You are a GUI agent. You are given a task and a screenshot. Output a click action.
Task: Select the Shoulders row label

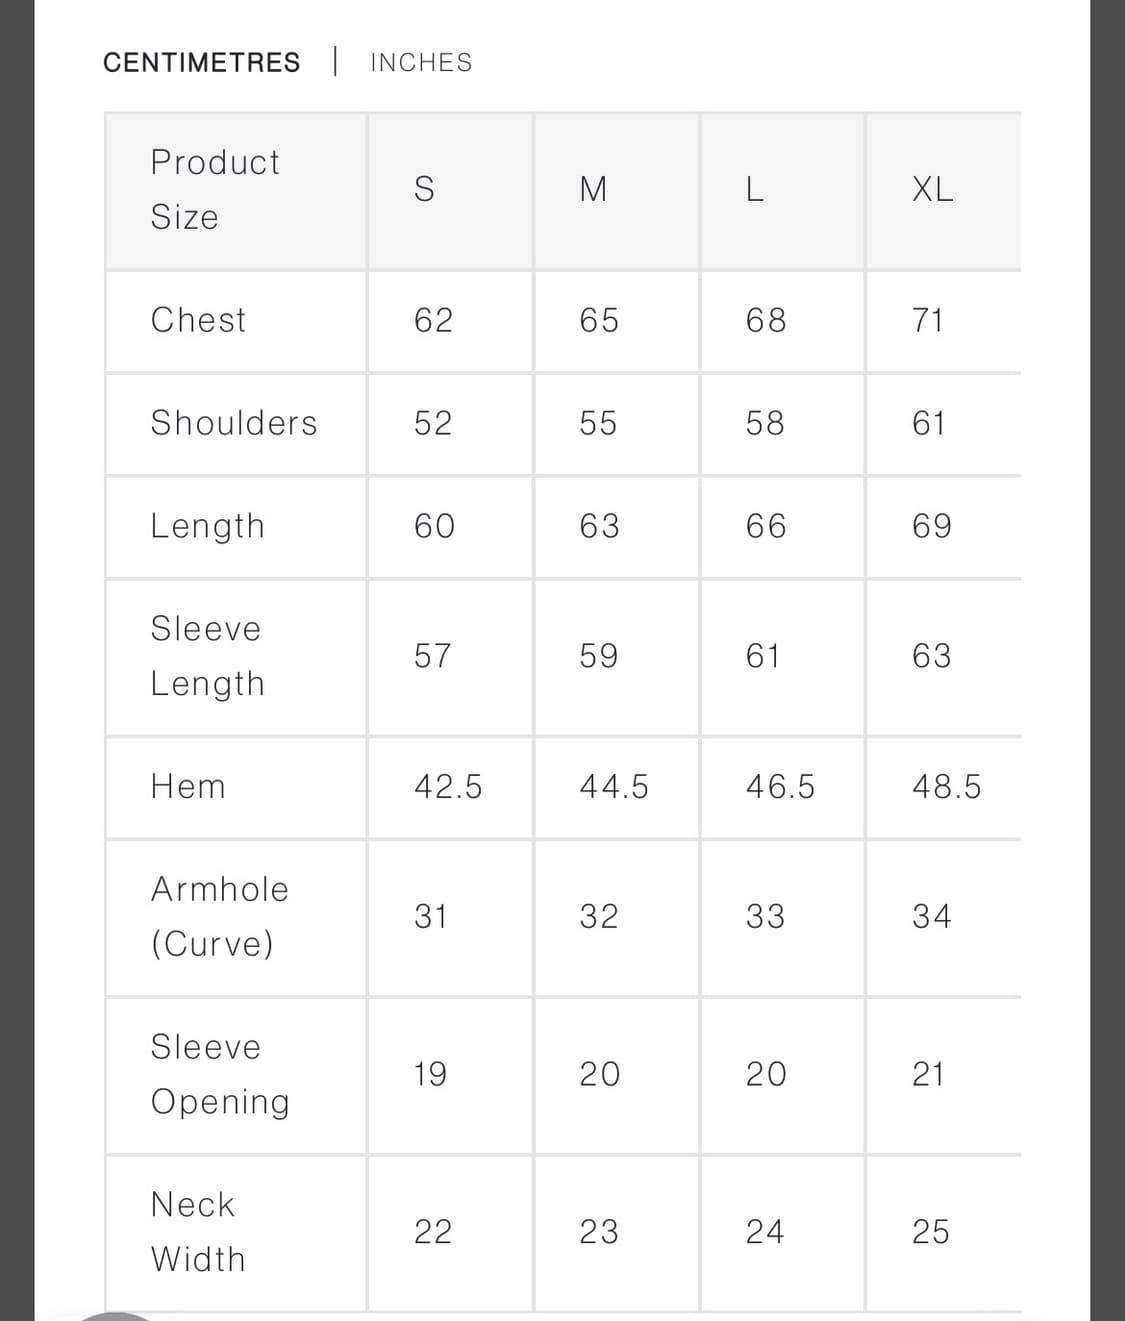(234, 423)
